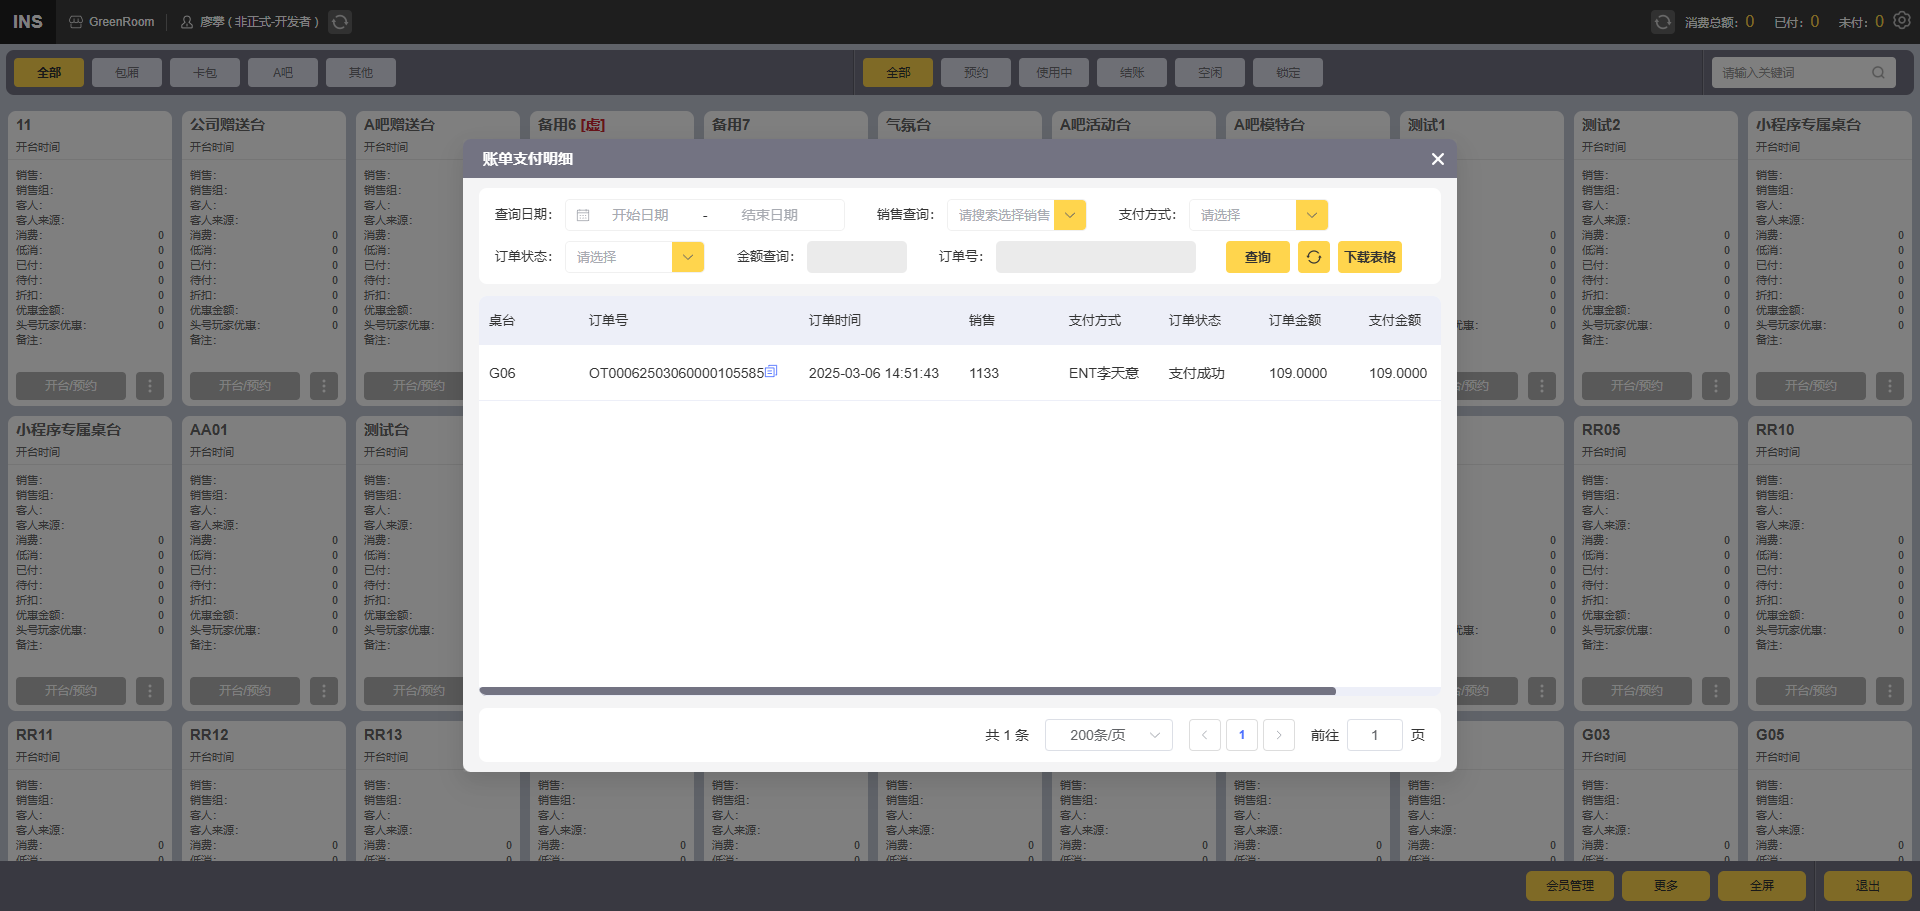The image size is (1920, 911).
Task: Open three-dot menu on RR05 card
Action: point(1716,691)
